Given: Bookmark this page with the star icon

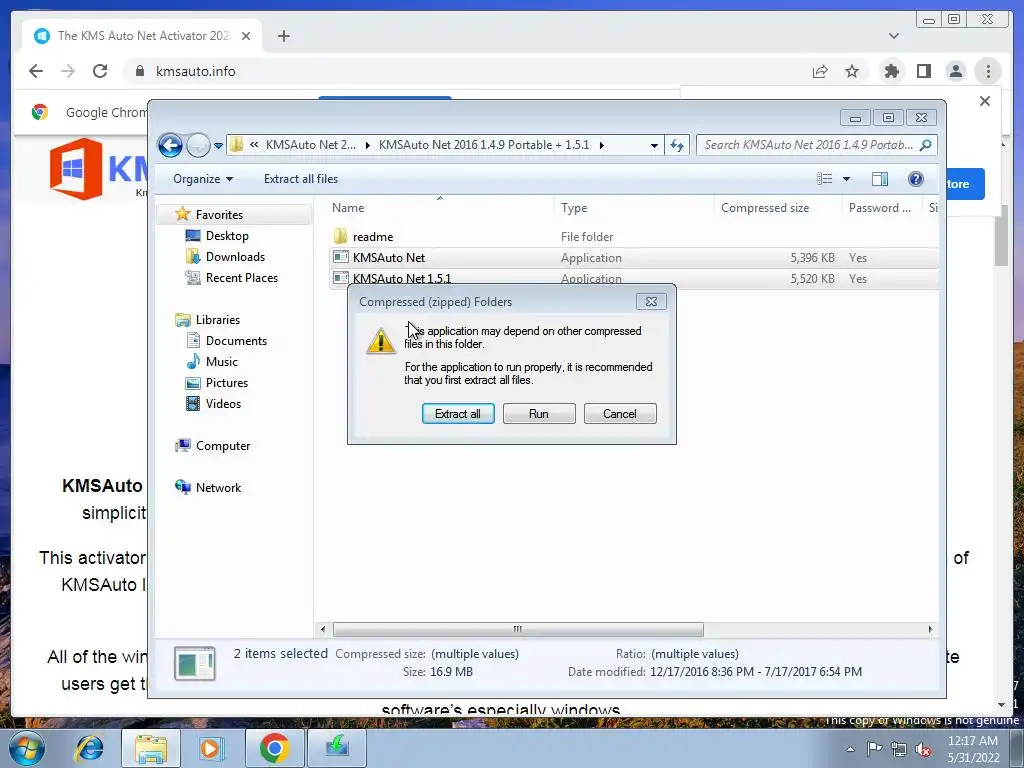Looking at the screenshot, I should point(852,71).
